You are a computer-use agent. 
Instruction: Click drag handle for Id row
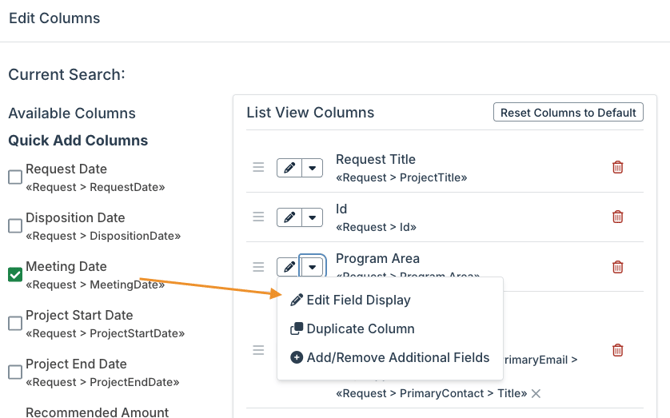pyautogui.click(x=258, y=217)
